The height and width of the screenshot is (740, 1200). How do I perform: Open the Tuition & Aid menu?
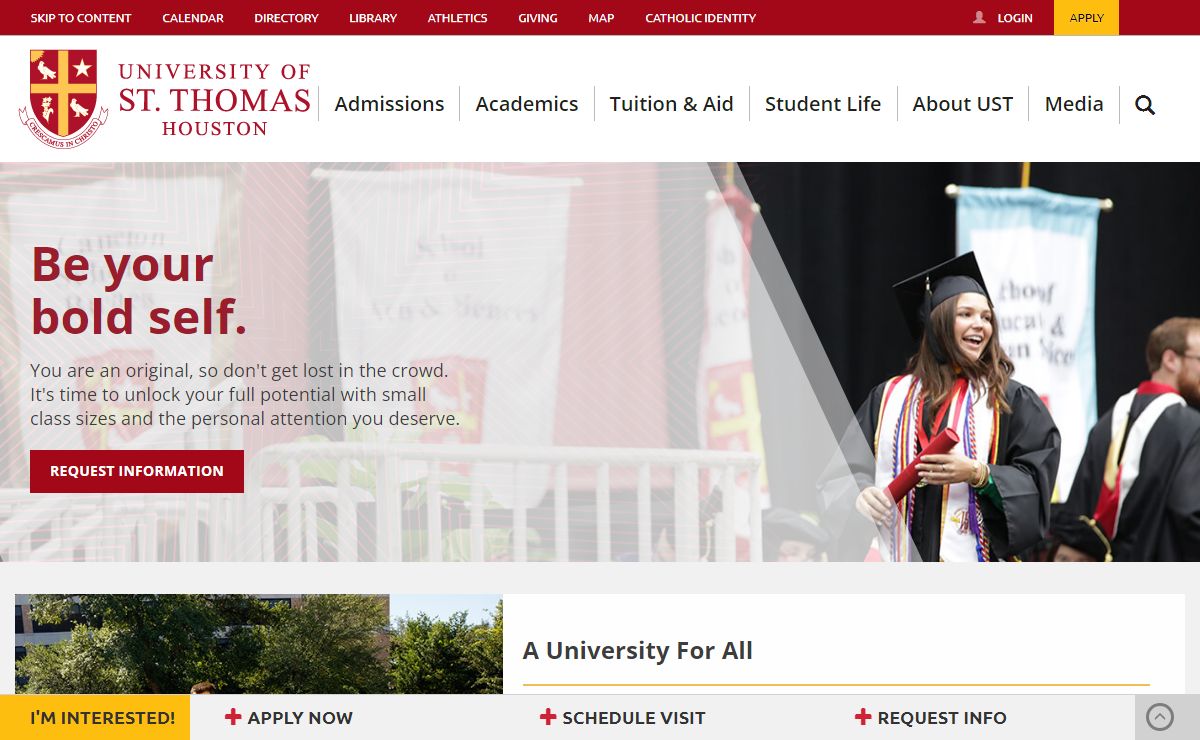pos(672,104)
